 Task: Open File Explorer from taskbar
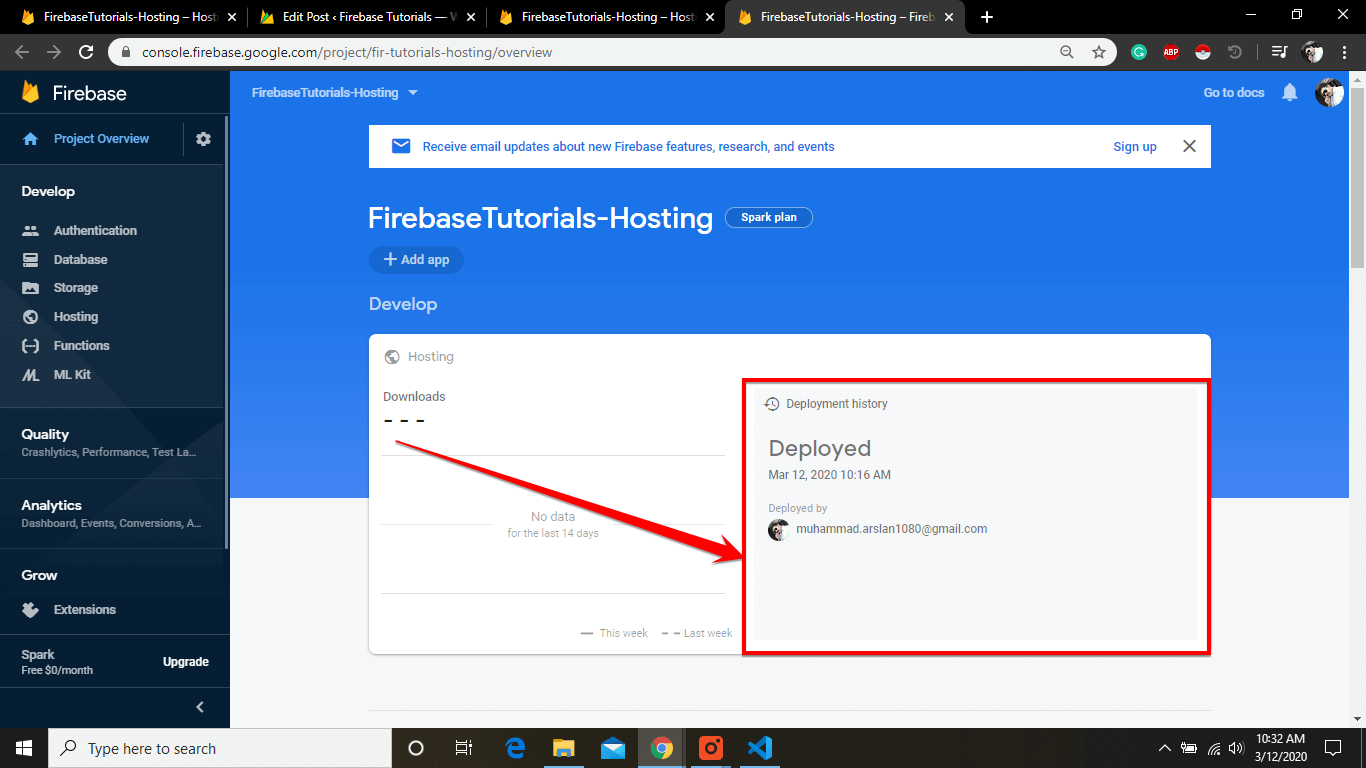pyautogui.click(x=564, y=748)
